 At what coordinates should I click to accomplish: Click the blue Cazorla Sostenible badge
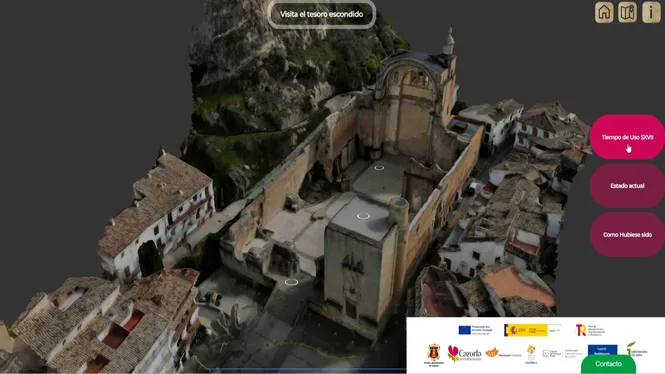602,350
